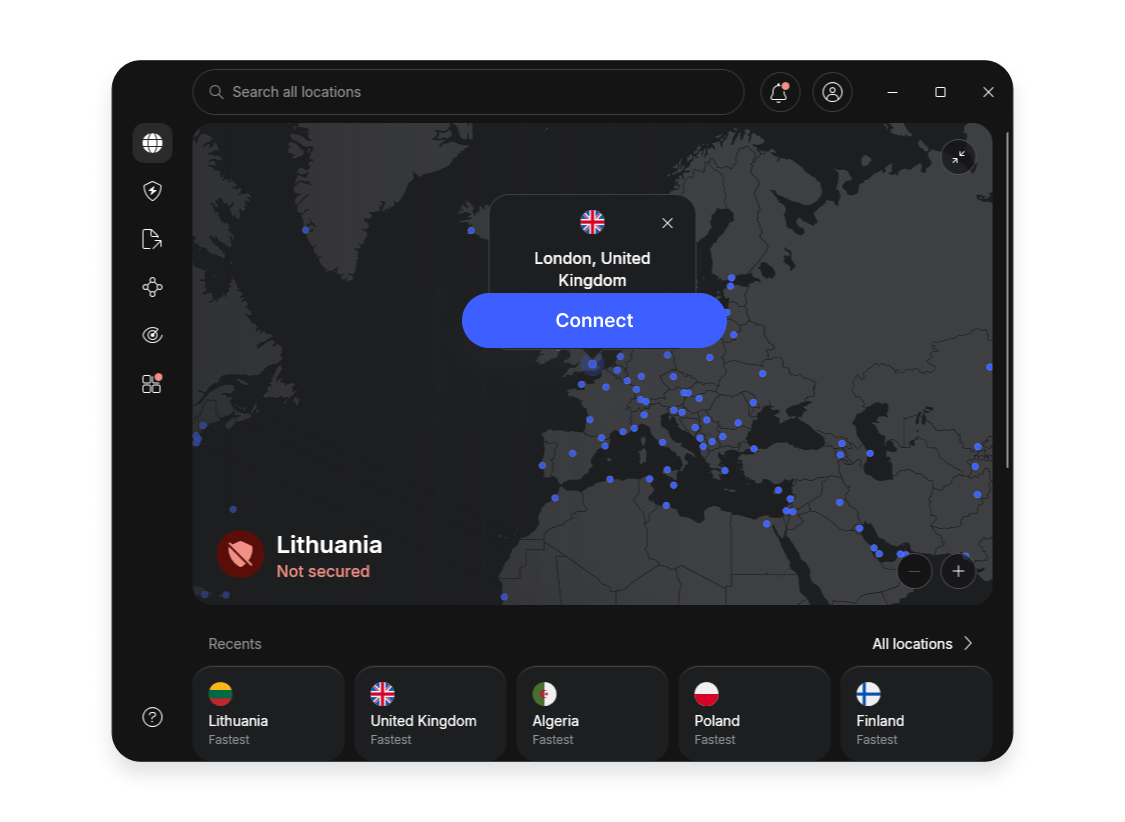The height and width of the screenshot is (822, 1125).
Task: Open the Dark Web Monitor radar icon
Action: (152, 335)
